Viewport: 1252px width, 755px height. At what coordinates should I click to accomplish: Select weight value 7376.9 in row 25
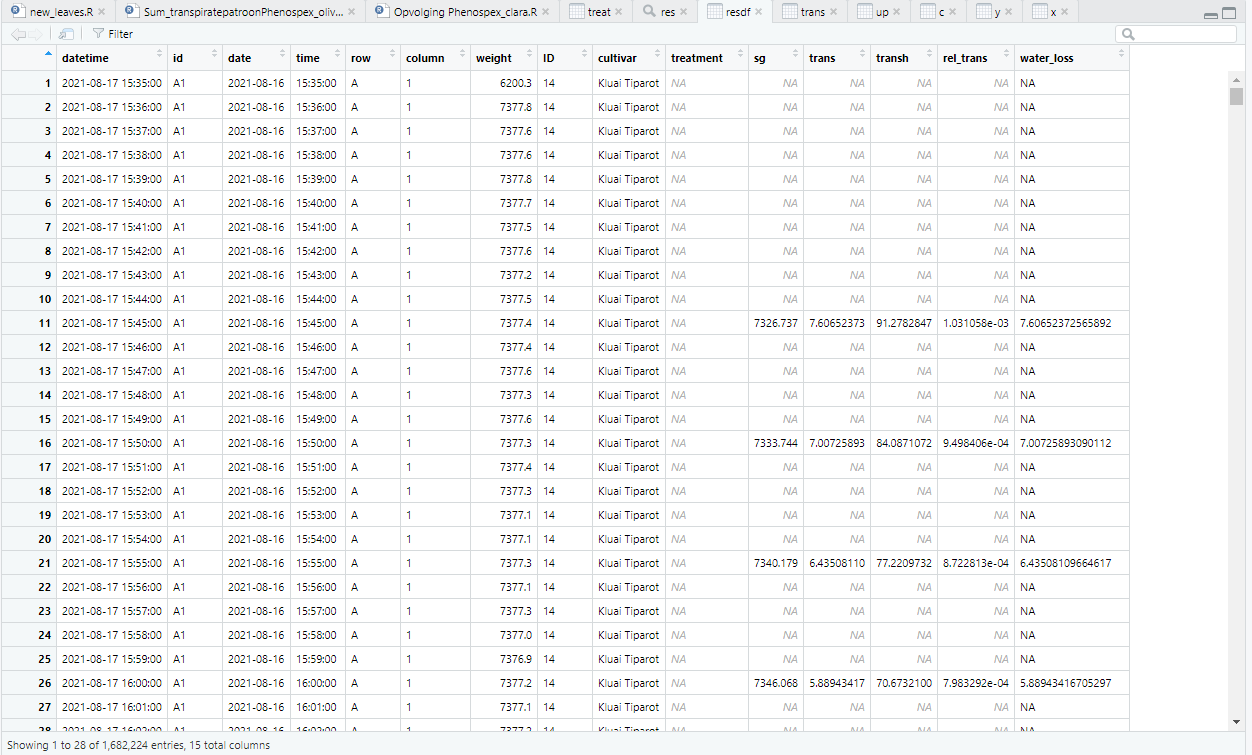click(516, 659)
